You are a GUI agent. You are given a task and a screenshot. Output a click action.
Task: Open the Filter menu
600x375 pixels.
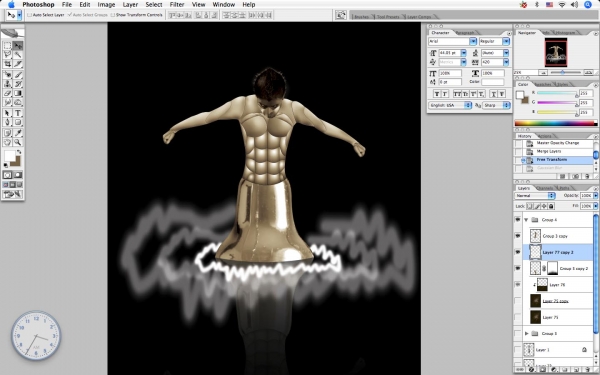coord(177,5)
